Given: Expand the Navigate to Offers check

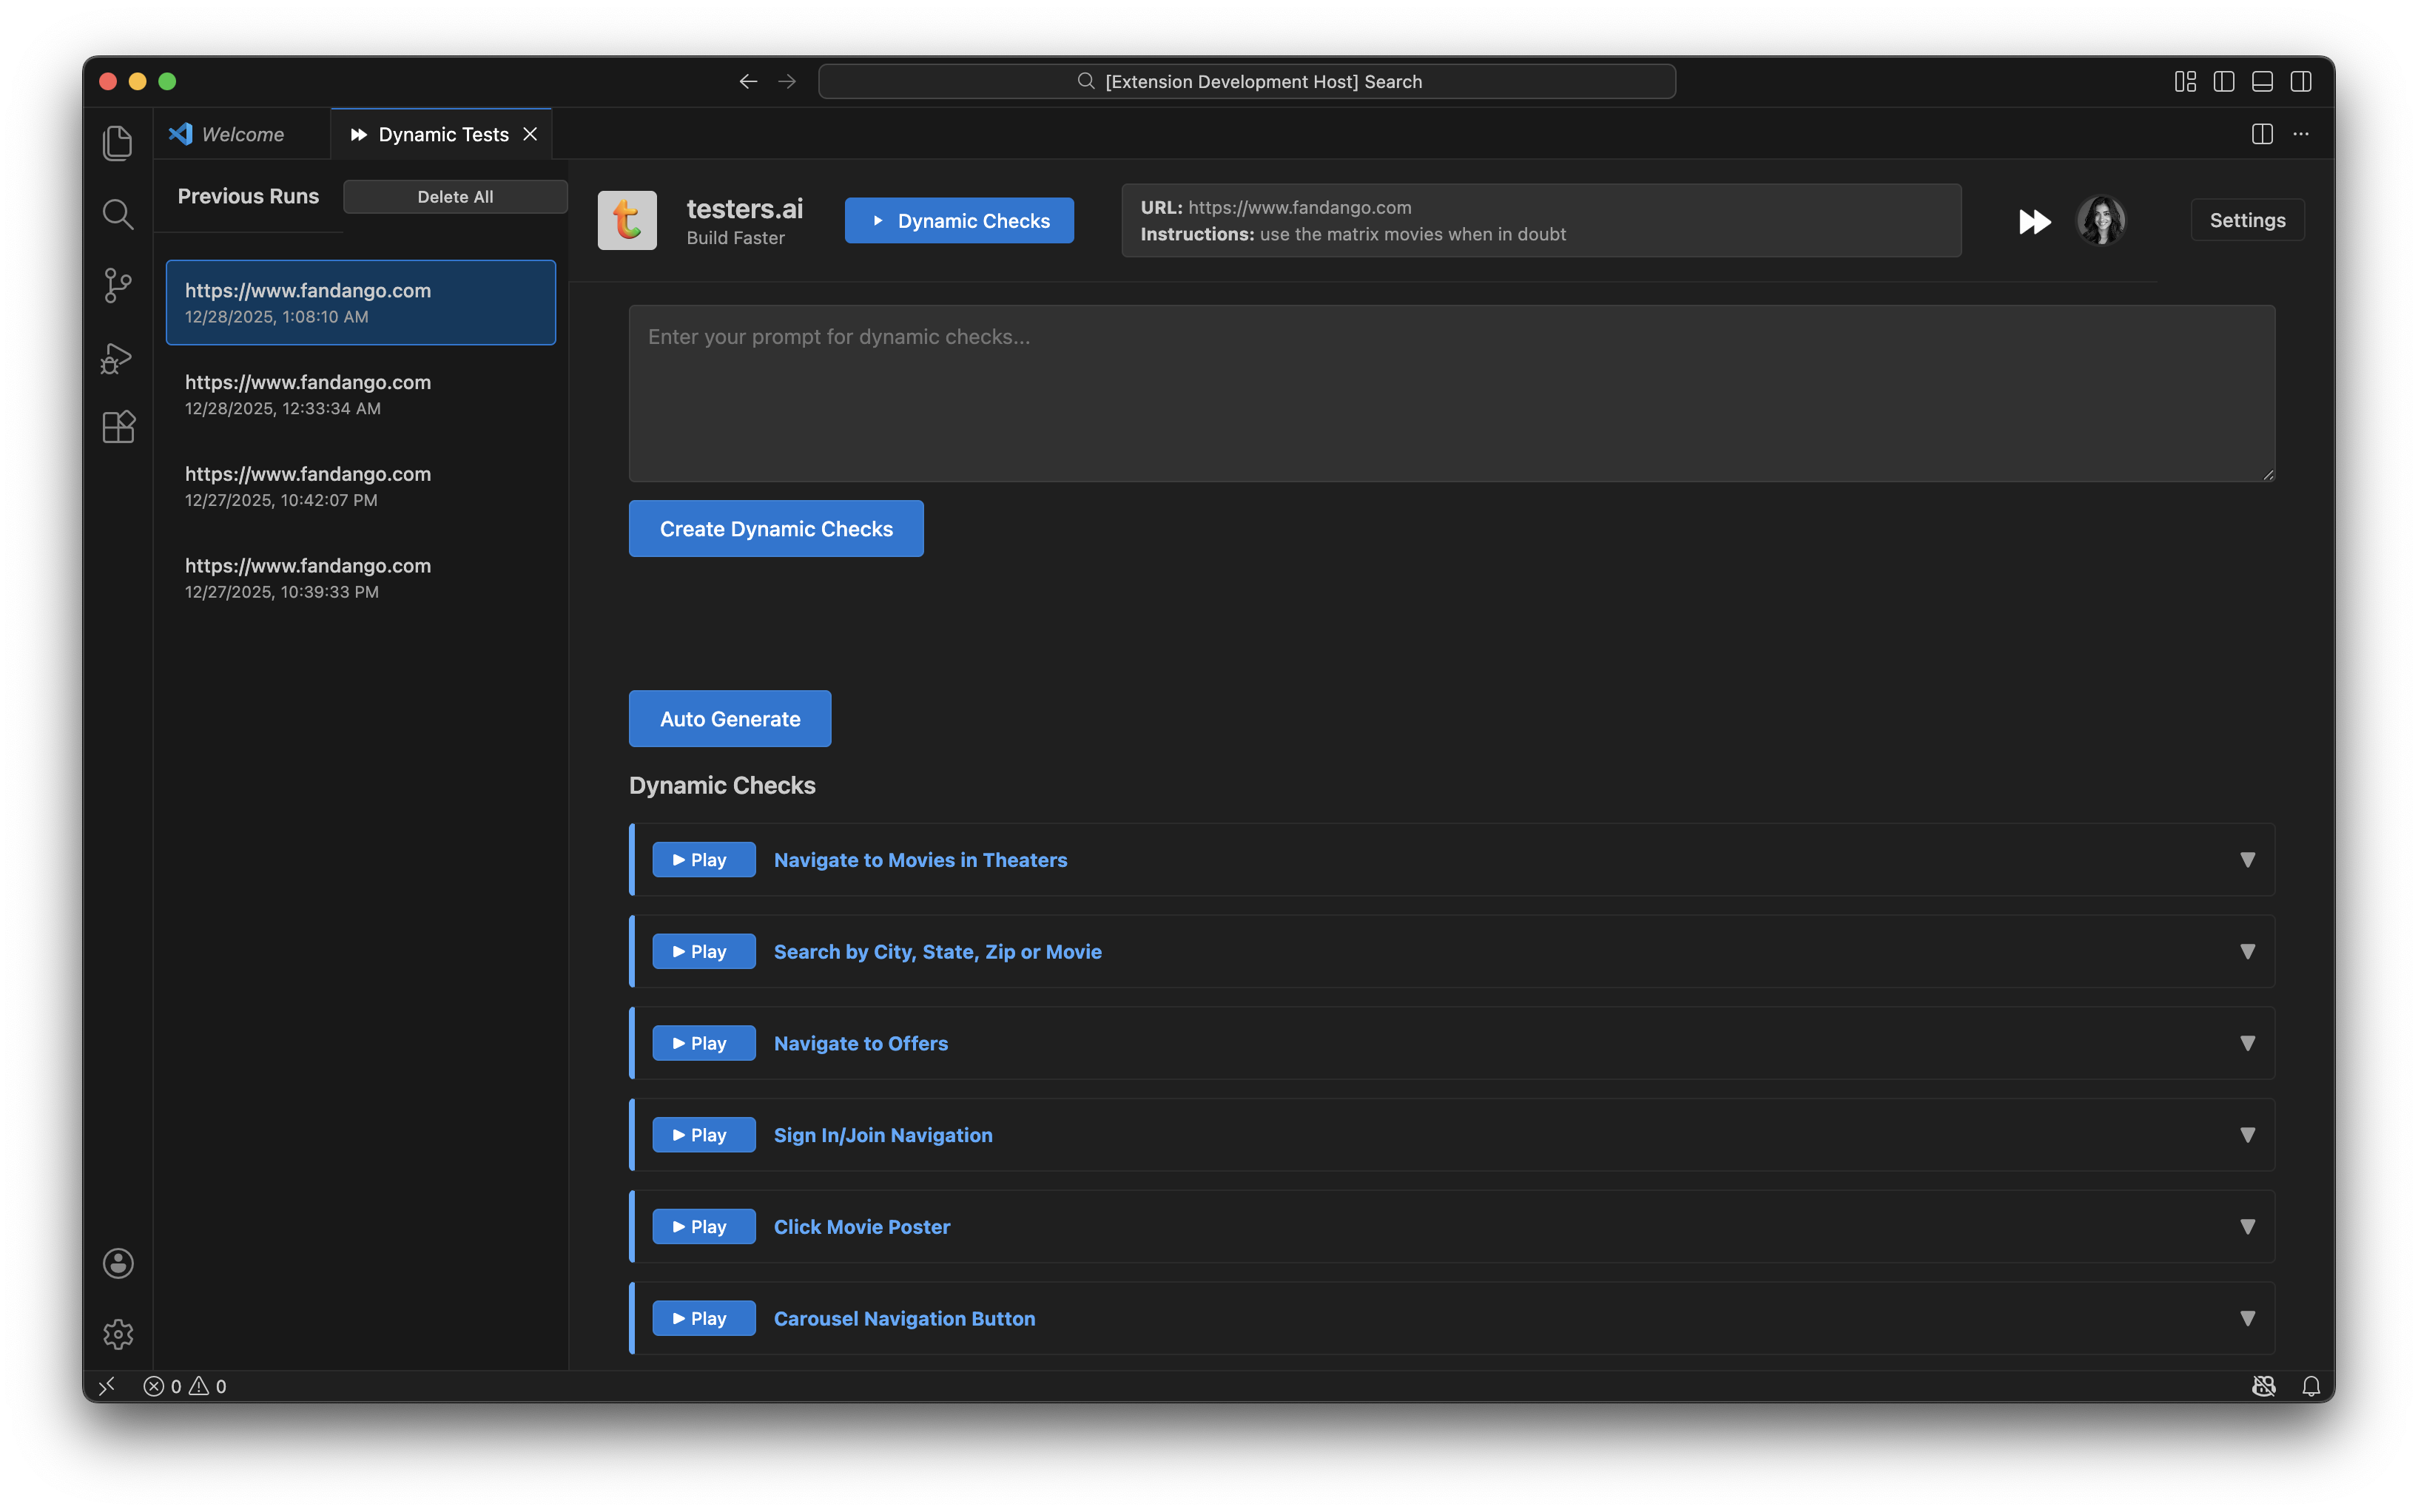Looking at the screenshot, I should (2247, 1043).
